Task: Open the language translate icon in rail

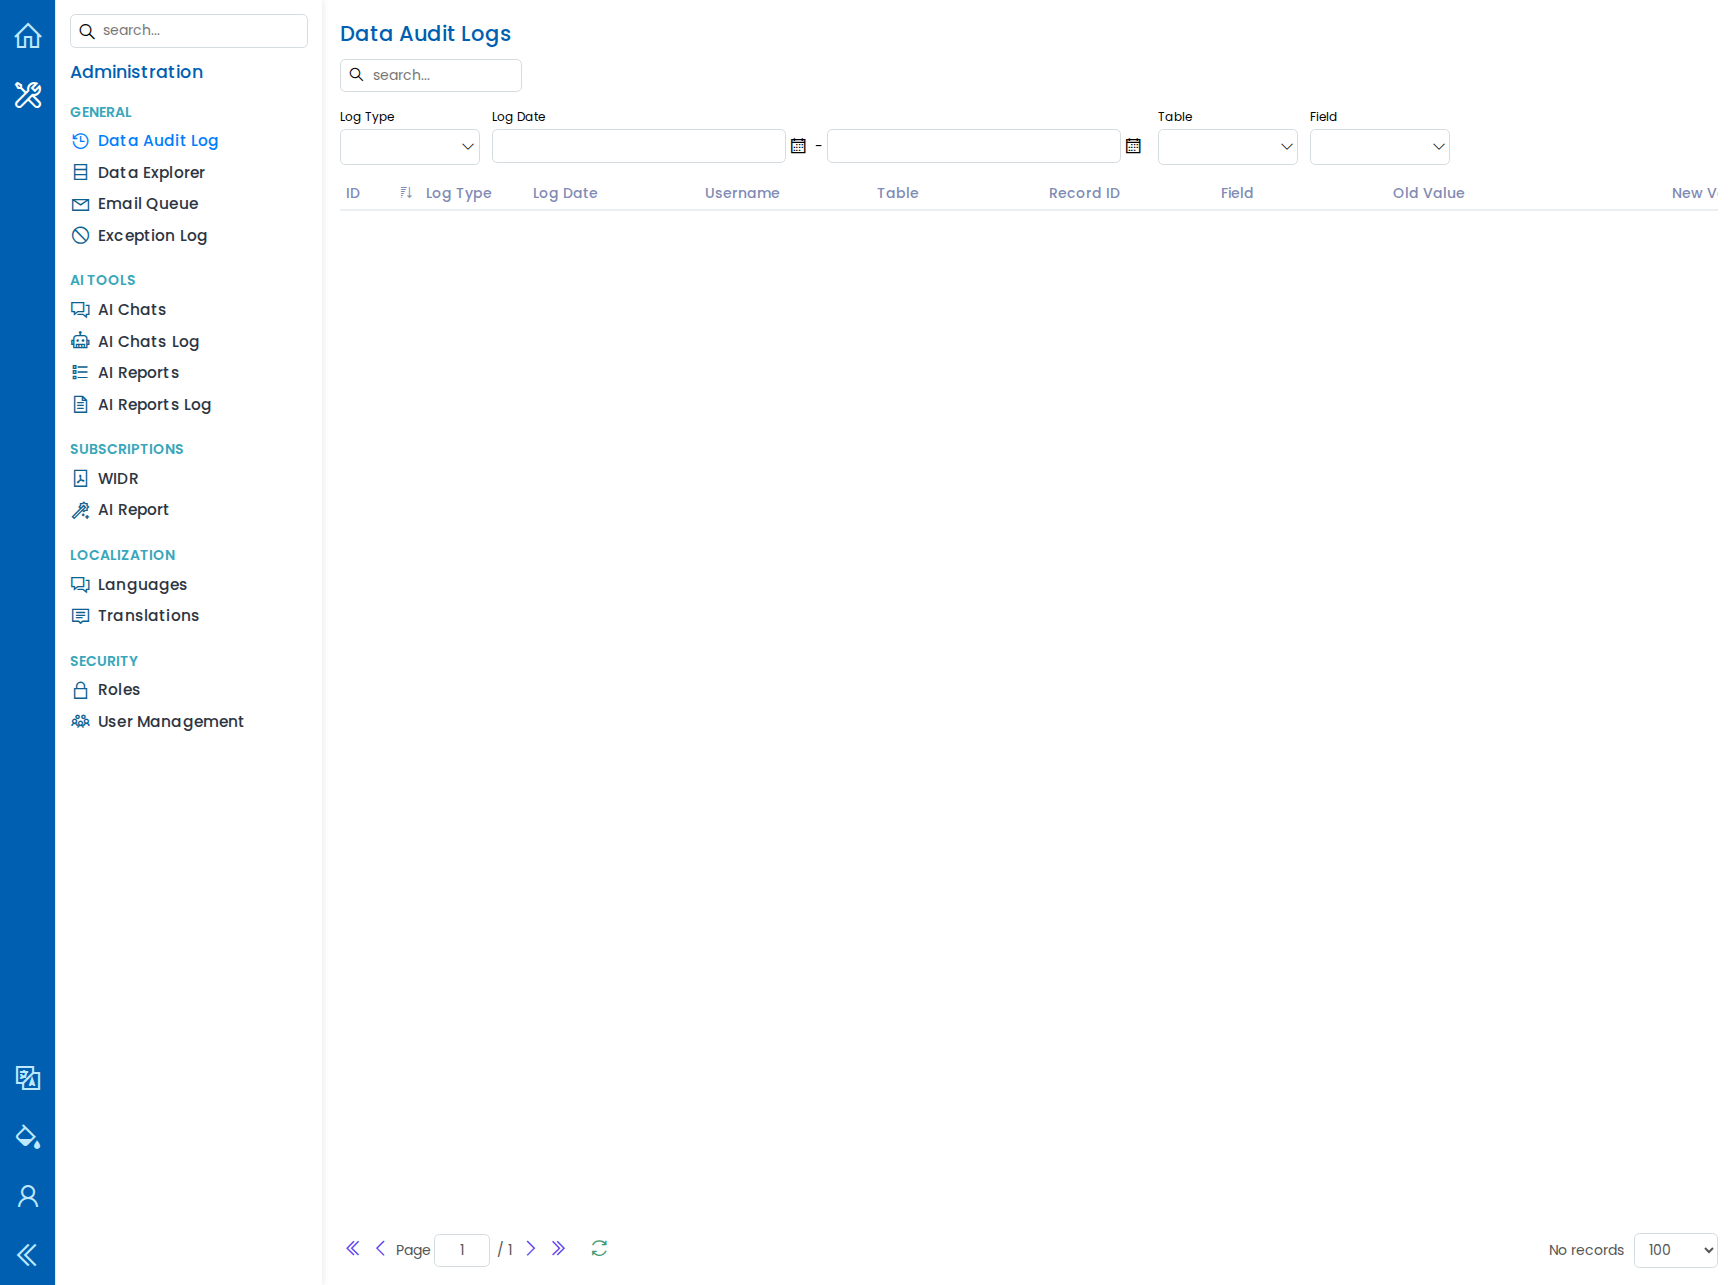Action: pos(28,1078)
